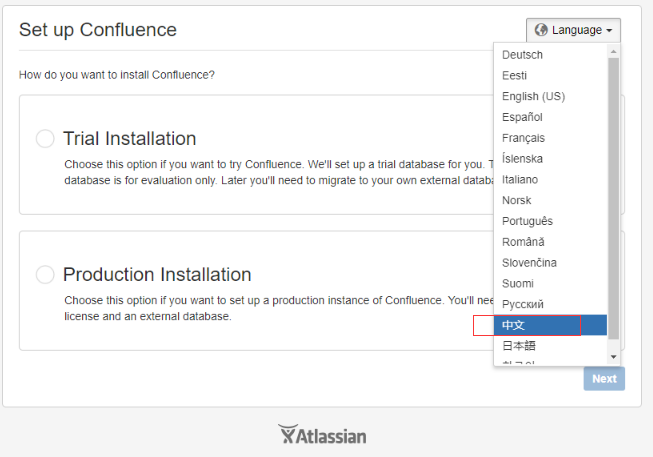This screenshot has width=653, height=457.
Task: Choose Slovenčina from the language list
Action: pos(550,263)
